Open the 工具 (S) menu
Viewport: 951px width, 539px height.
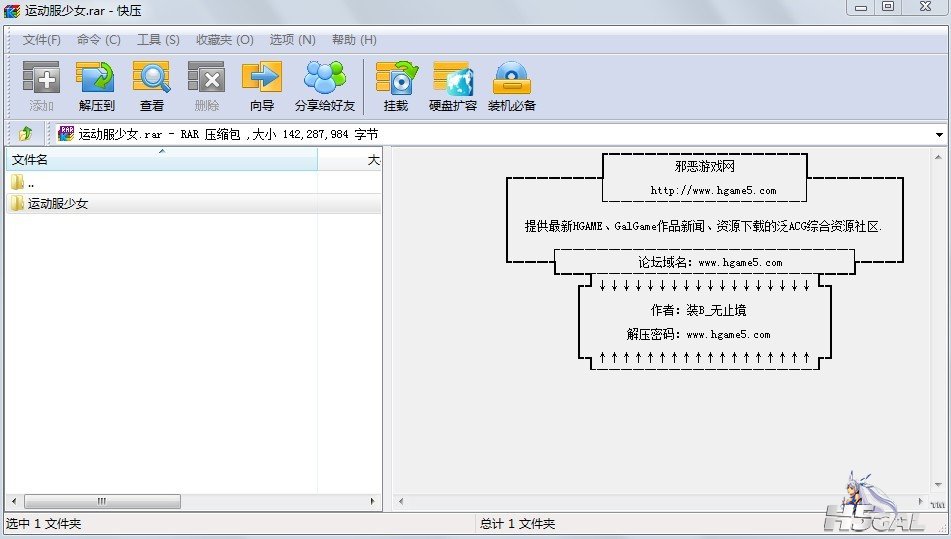pyautogui.click(x=158, y=40)
